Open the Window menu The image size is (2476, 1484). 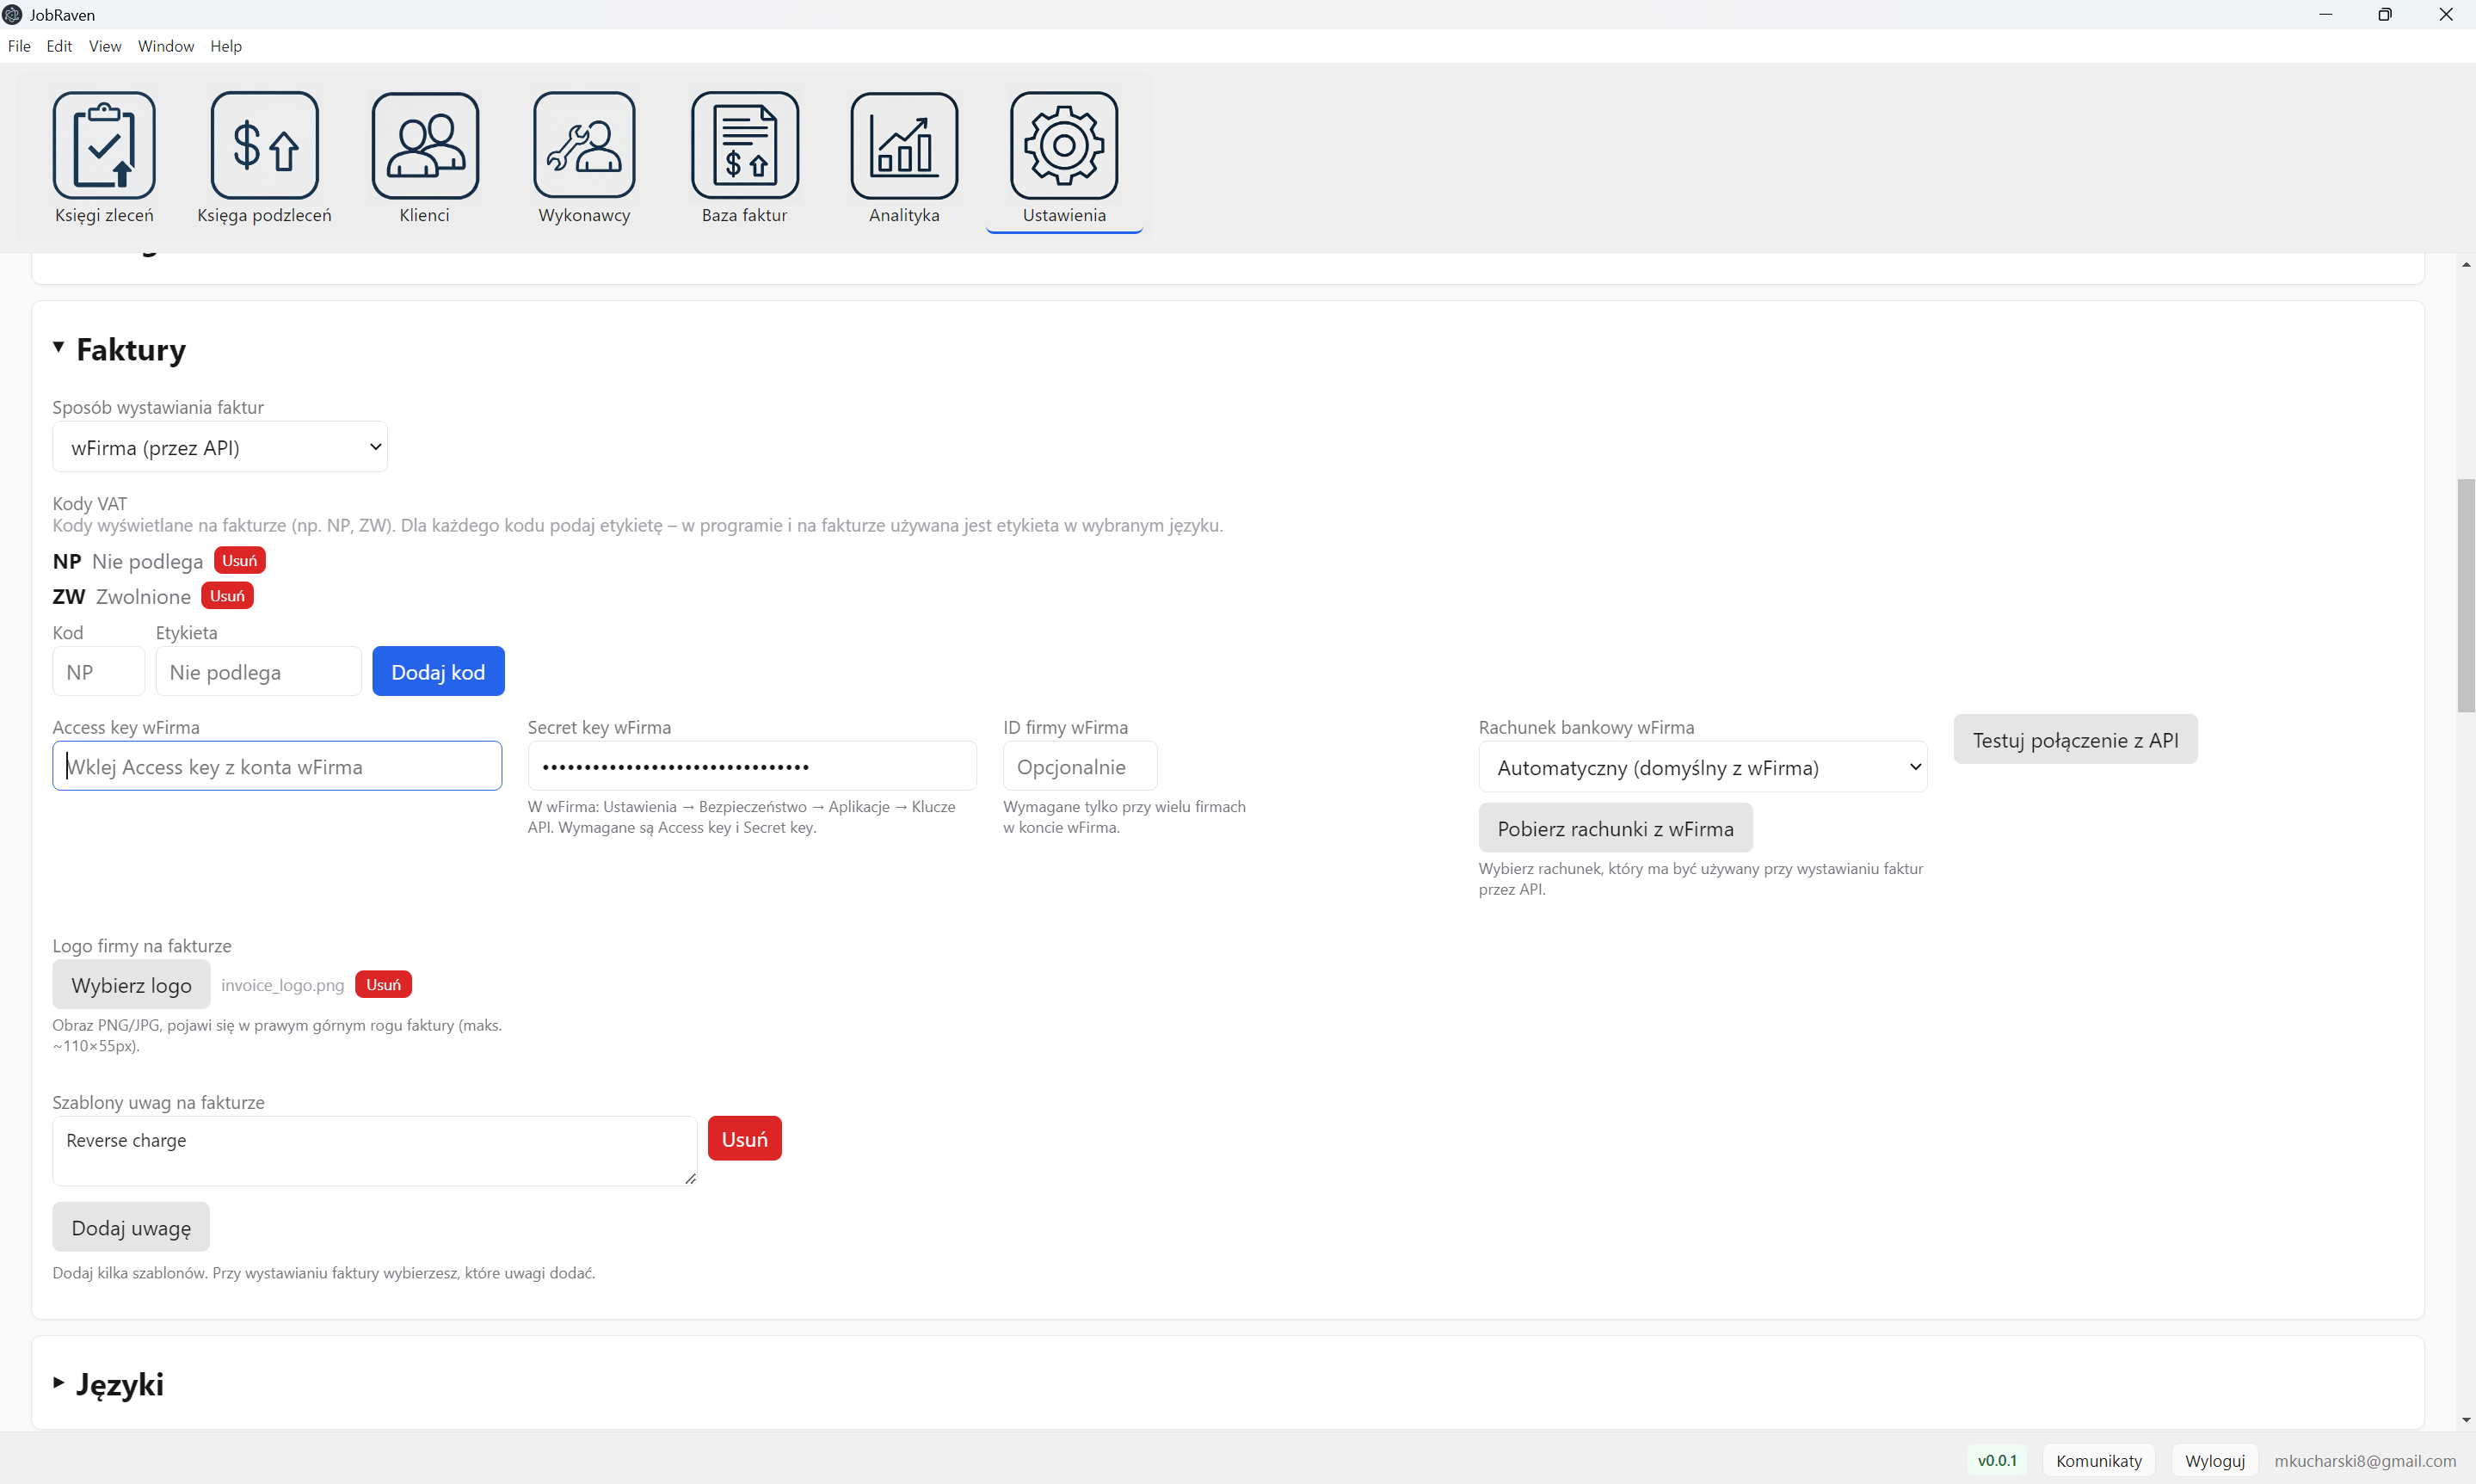click(x=165, y=46)
